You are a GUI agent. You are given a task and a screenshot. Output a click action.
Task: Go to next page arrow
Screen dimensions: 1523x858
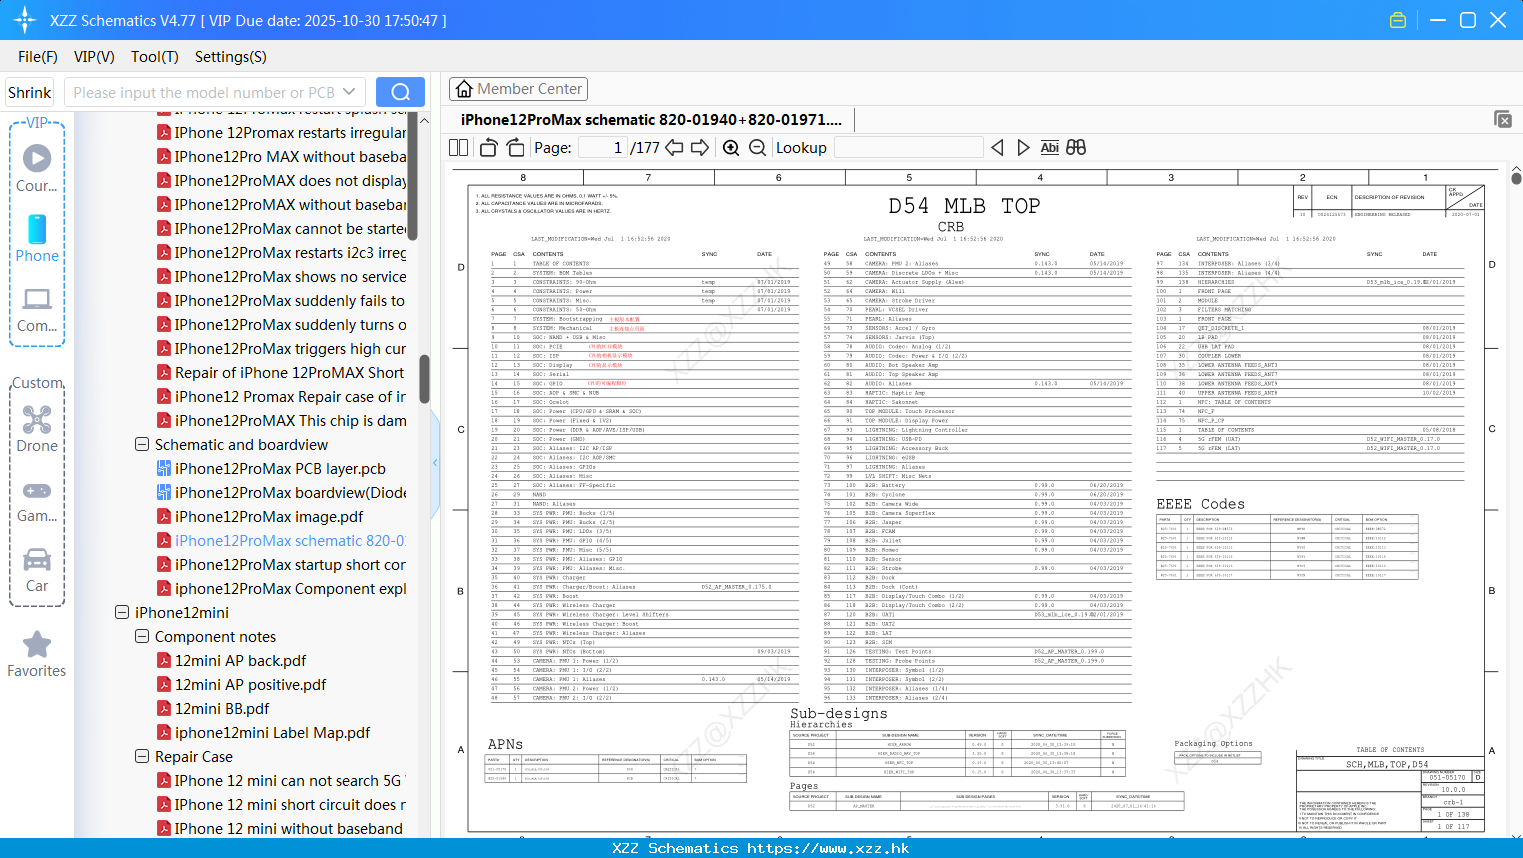coord(700,147)
